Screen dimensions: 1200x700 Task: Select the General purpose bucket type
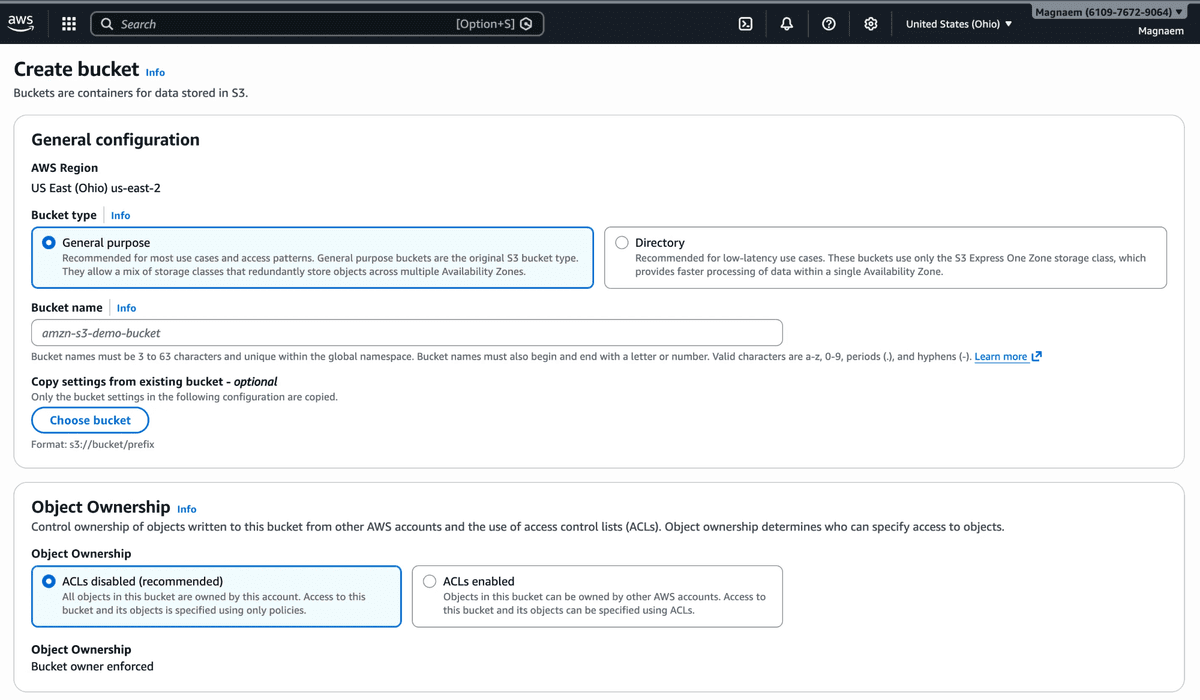pyautogui.click(x=49, y=242)
